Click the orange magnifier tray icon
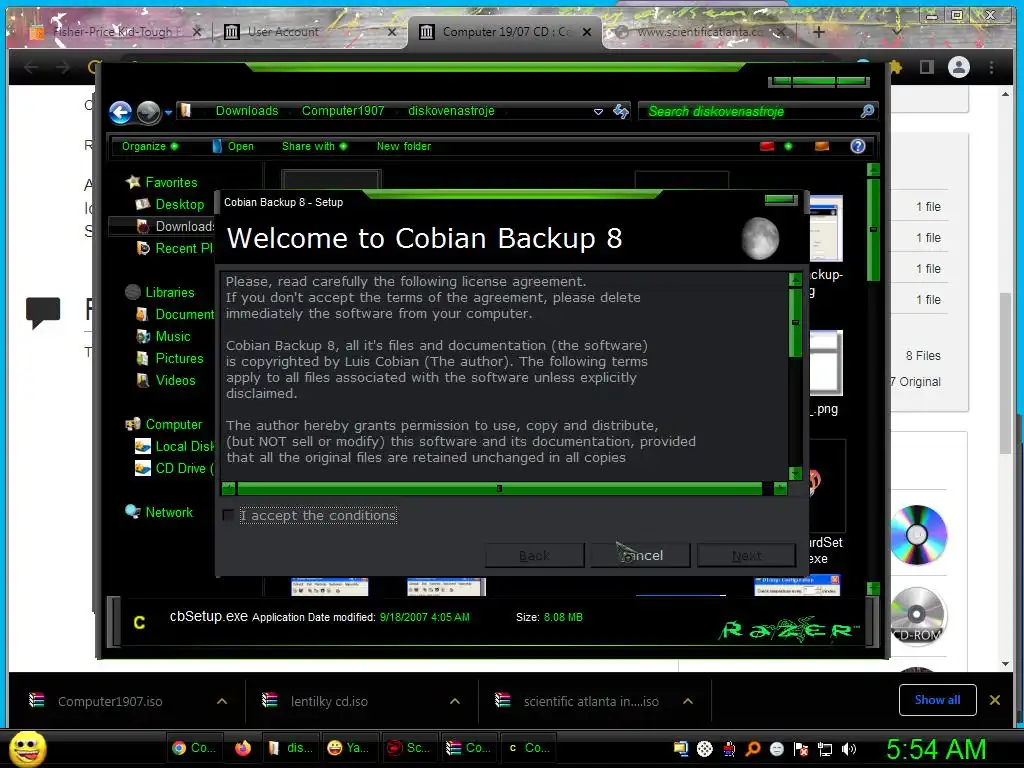The height and width of the screenshot is (768, 1024). click(752, 749)
